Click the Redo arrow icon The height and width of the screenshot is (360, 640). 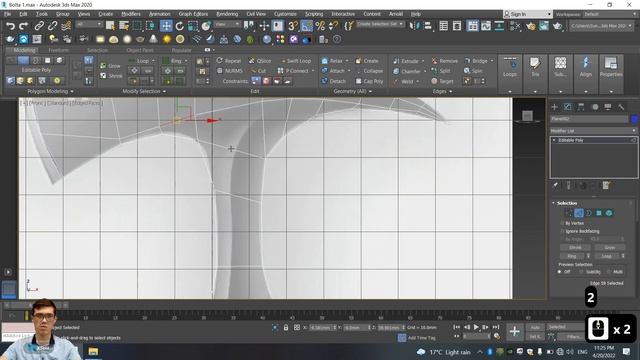(24, 26)
